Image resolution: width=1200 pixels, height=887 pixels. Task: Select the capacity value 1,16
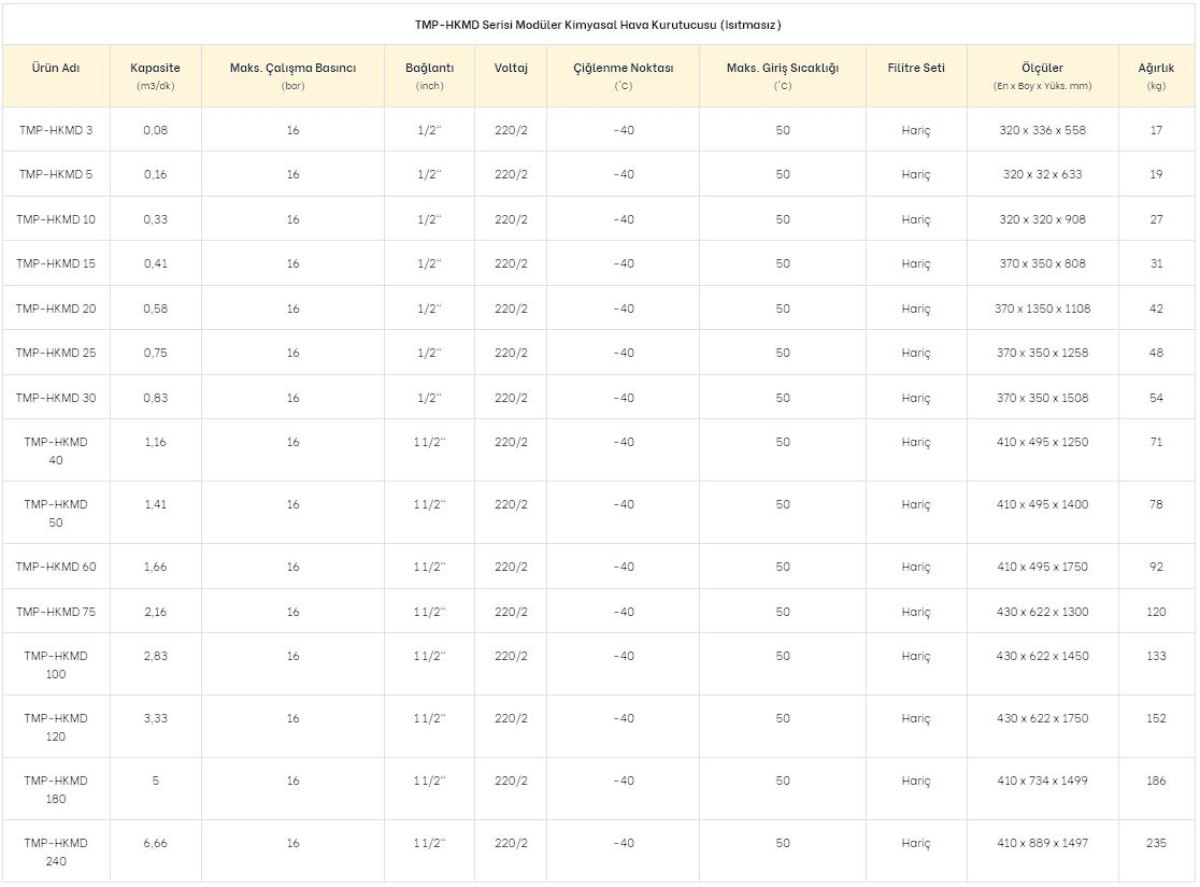(x=155, y=442)
